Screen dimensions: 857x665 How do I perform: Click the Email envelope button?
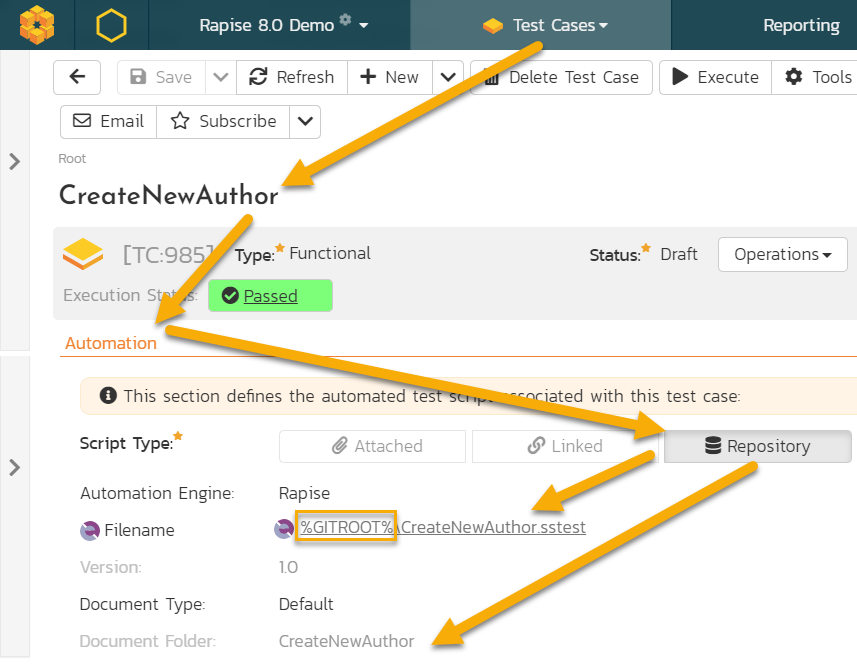(109, 121)
